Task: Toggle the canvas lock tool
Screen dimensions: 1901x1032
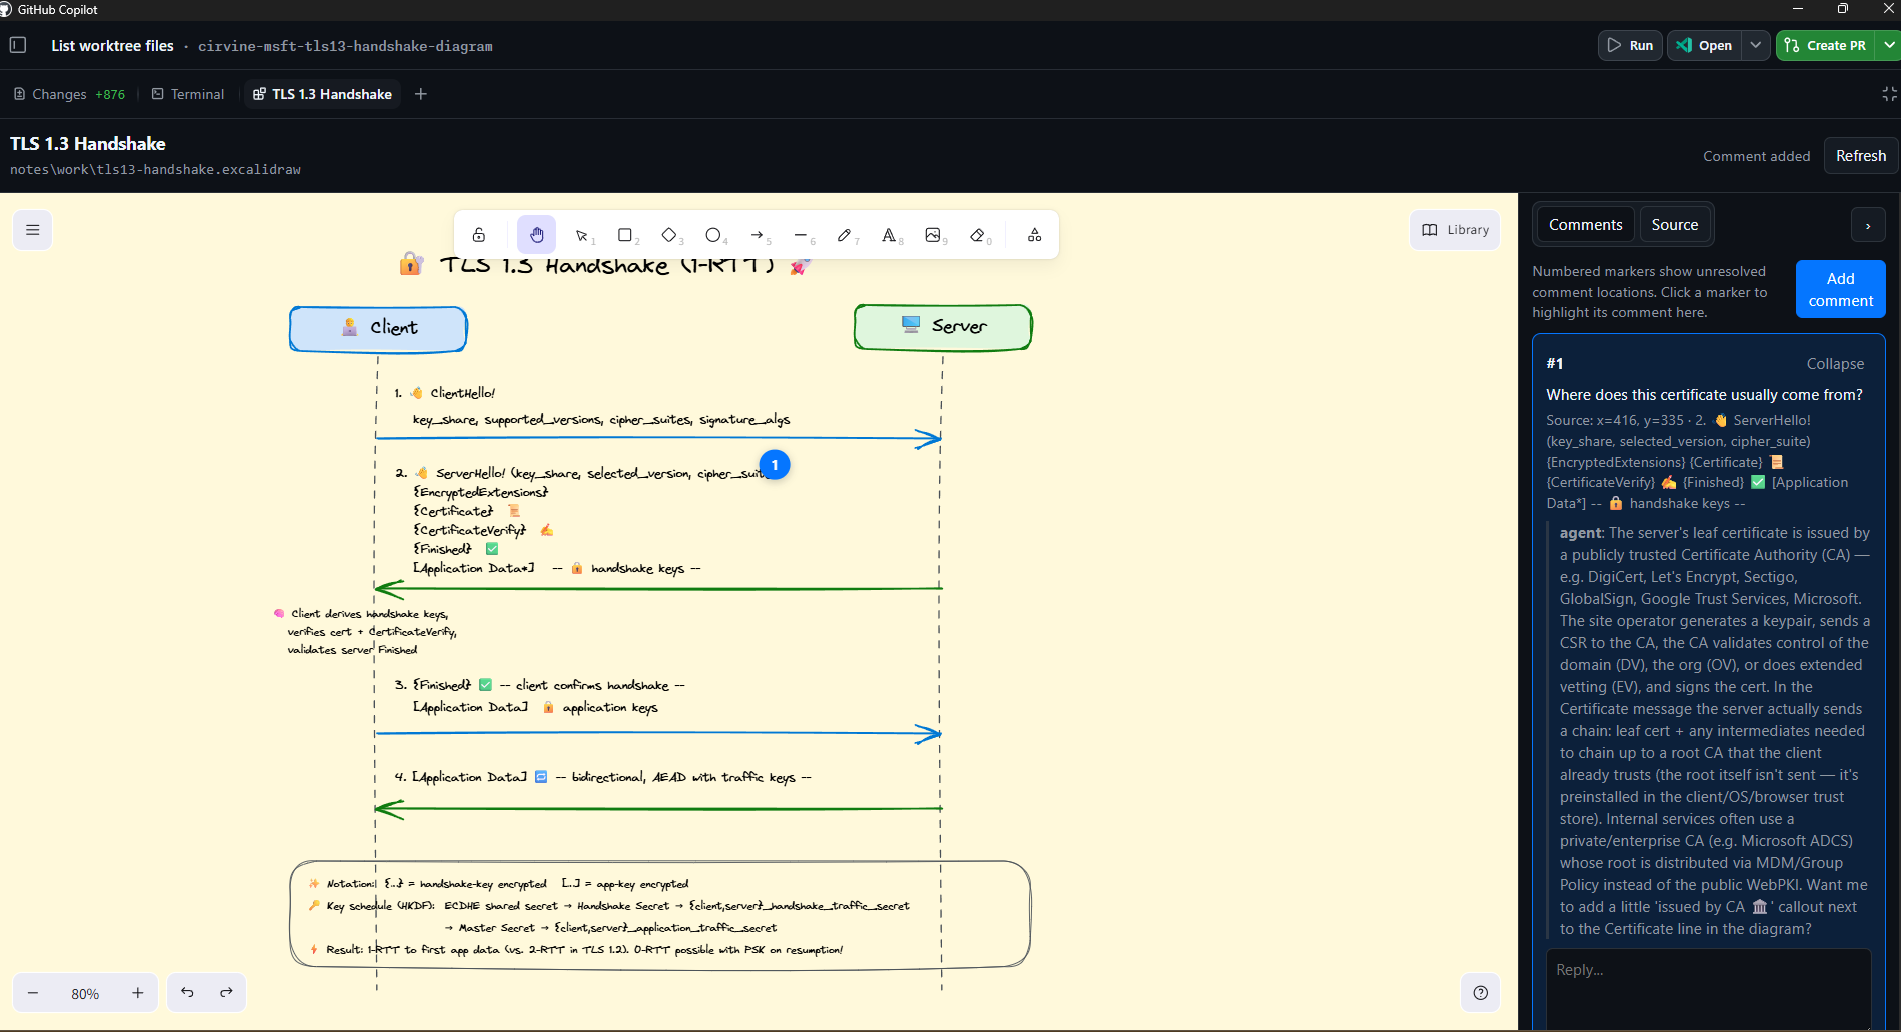Action: tap(479, 235)
